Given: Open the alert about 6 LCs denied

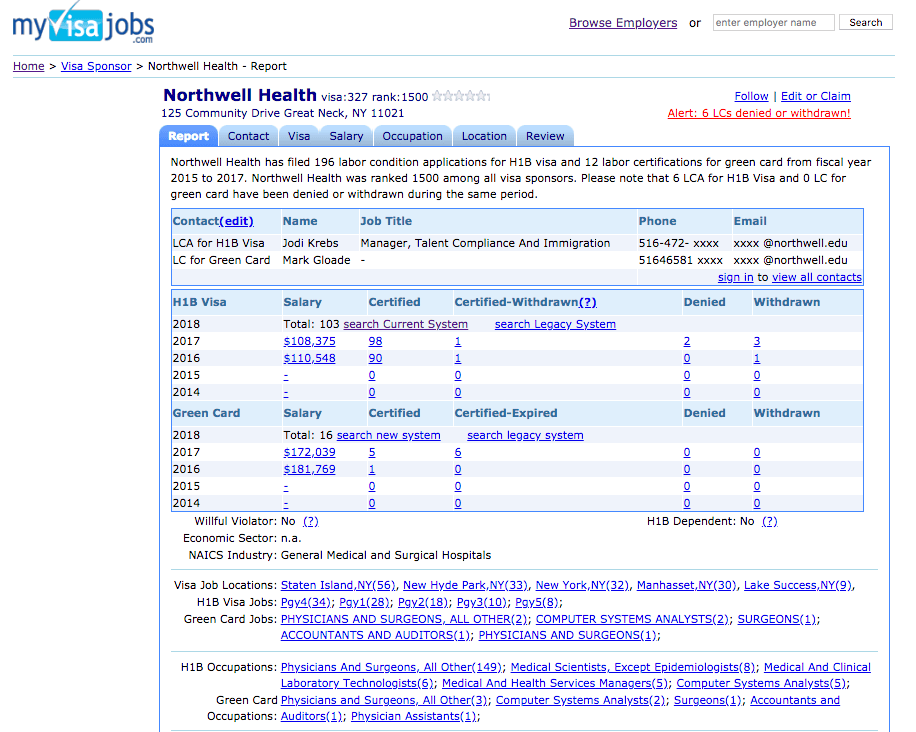Looking at the screenshot, I should (759, 113).
